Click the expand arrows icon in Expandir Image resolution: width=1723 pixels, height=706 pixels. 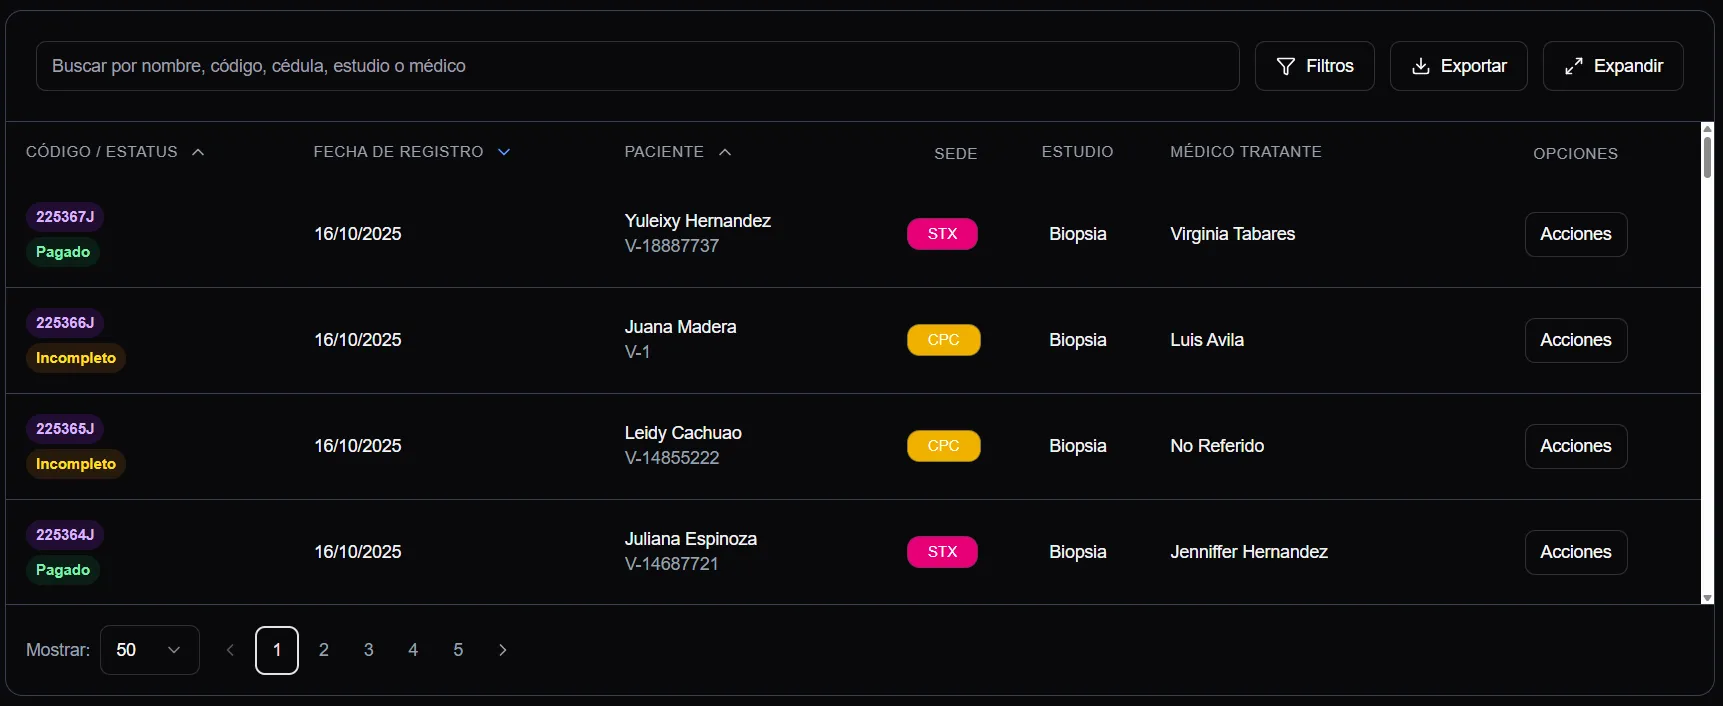point(1574,66)
